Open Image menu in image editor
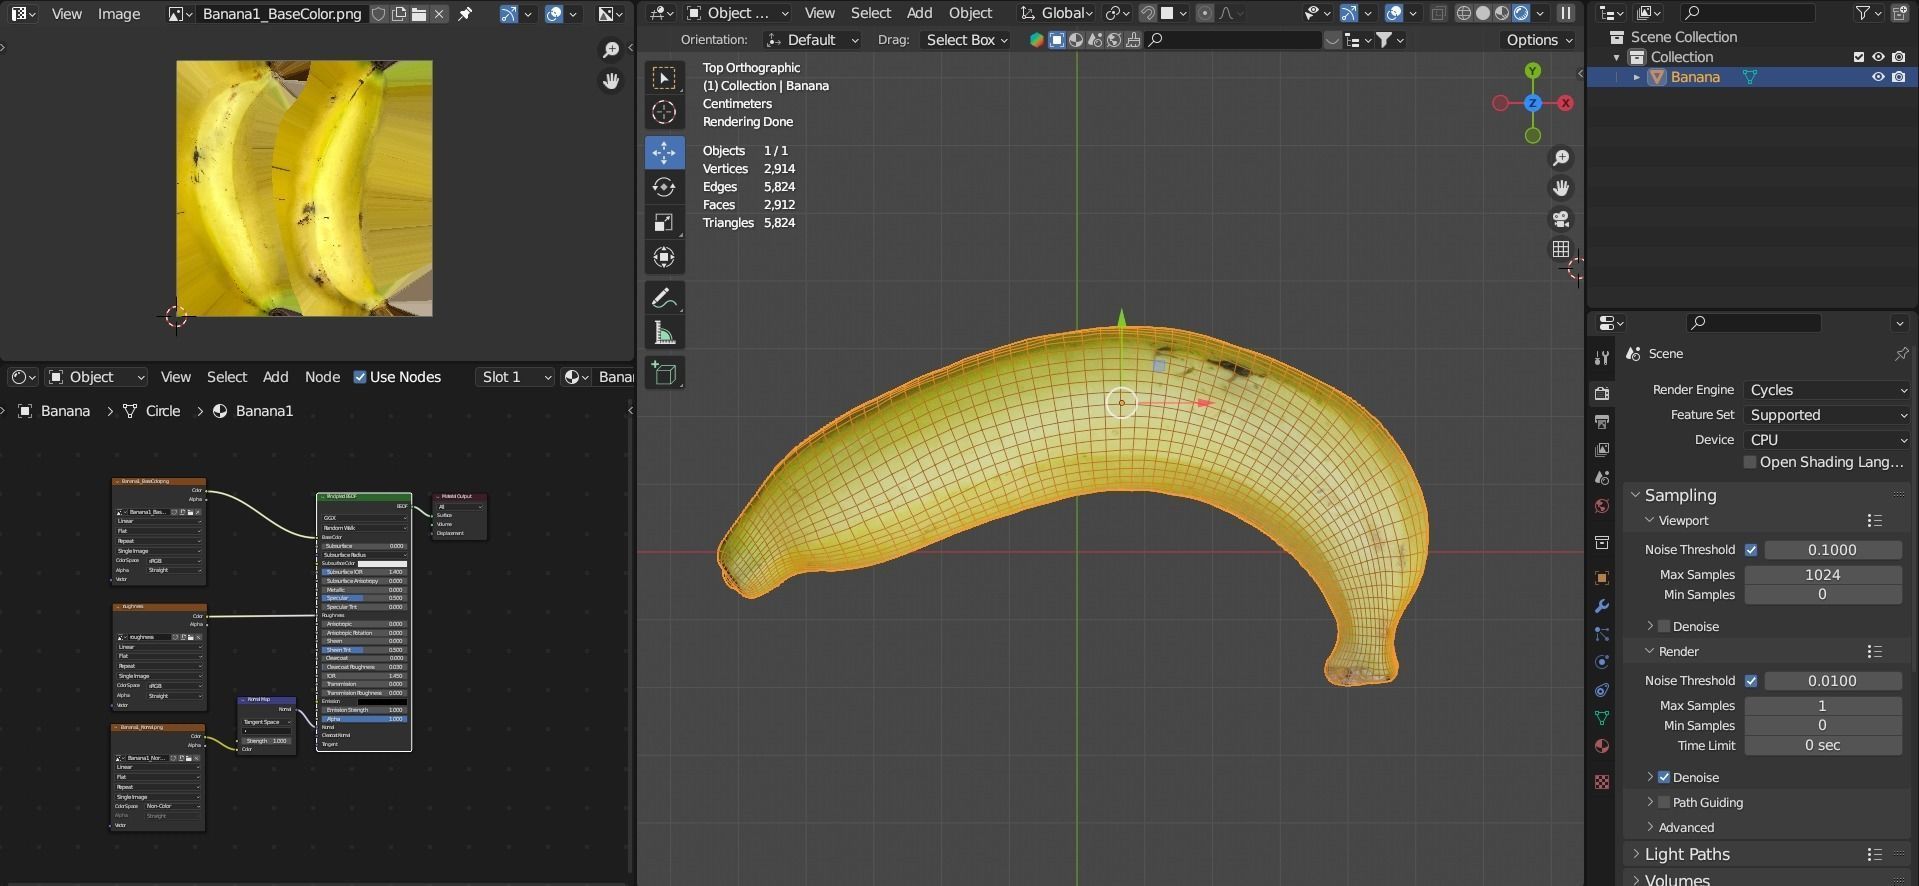Viewport: 1919px width, 886px height. (119, 14)
